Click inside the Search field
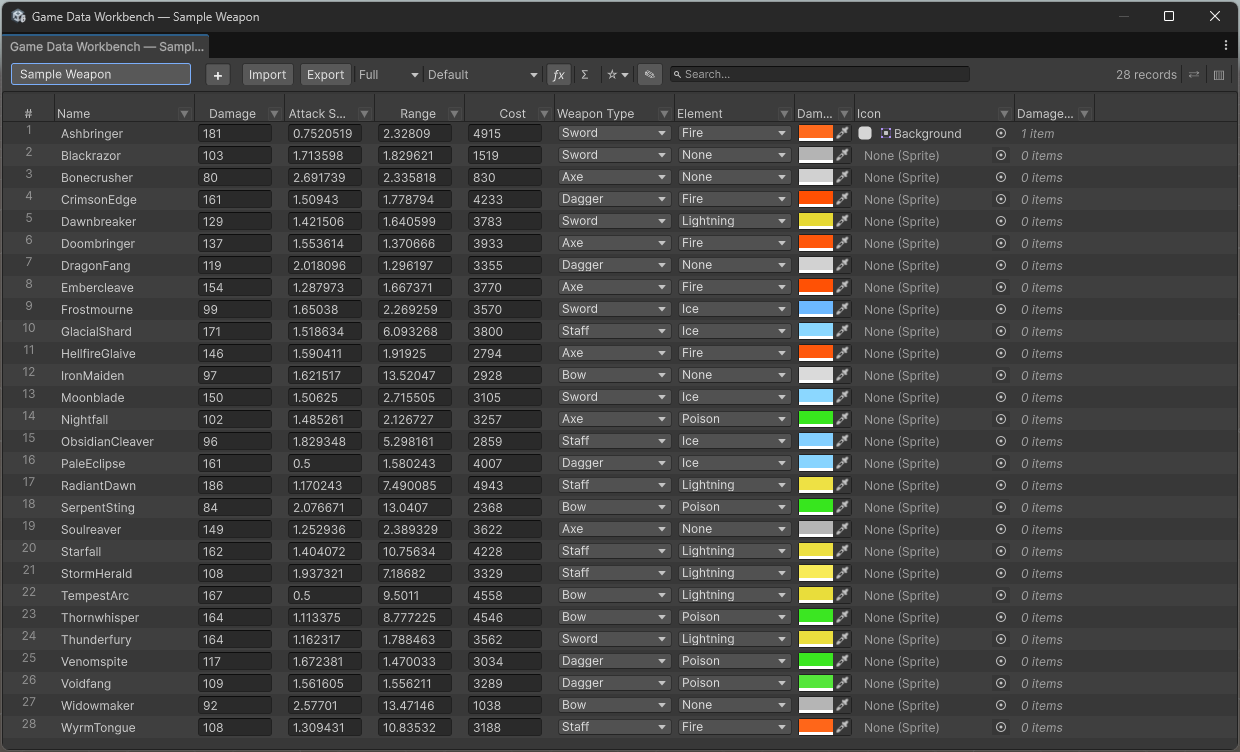The height and width of the screenshot is (752, 1240). point(820,74)
